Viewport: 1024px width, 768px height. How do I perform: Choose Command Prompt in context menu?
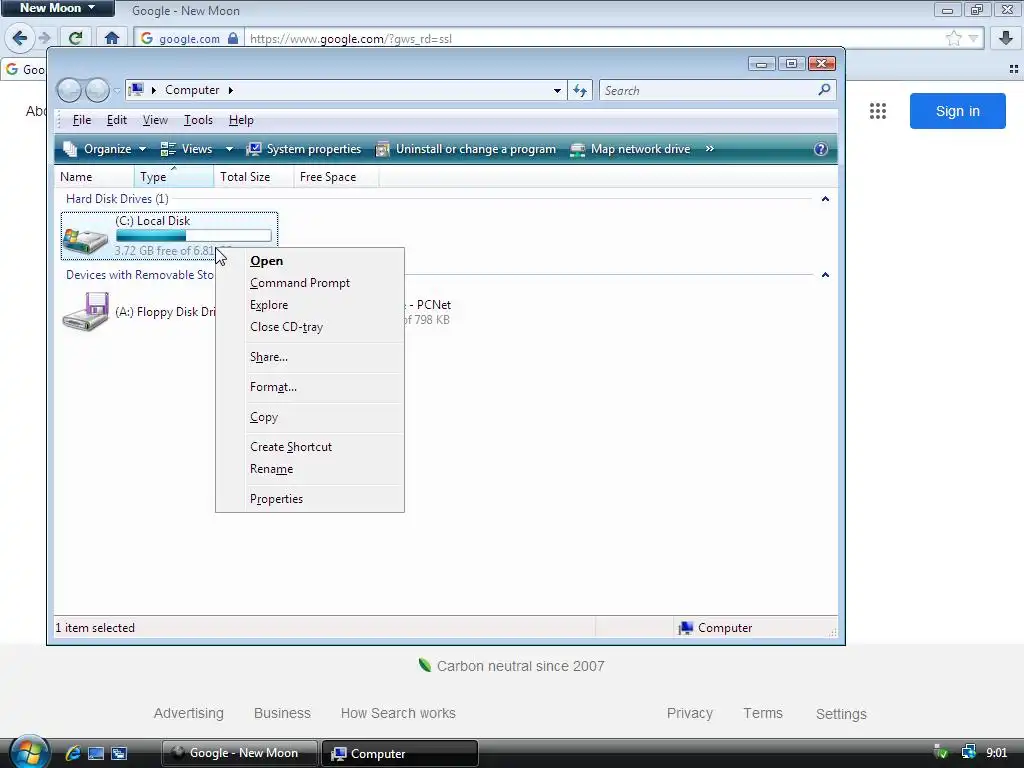coord(310,283)
